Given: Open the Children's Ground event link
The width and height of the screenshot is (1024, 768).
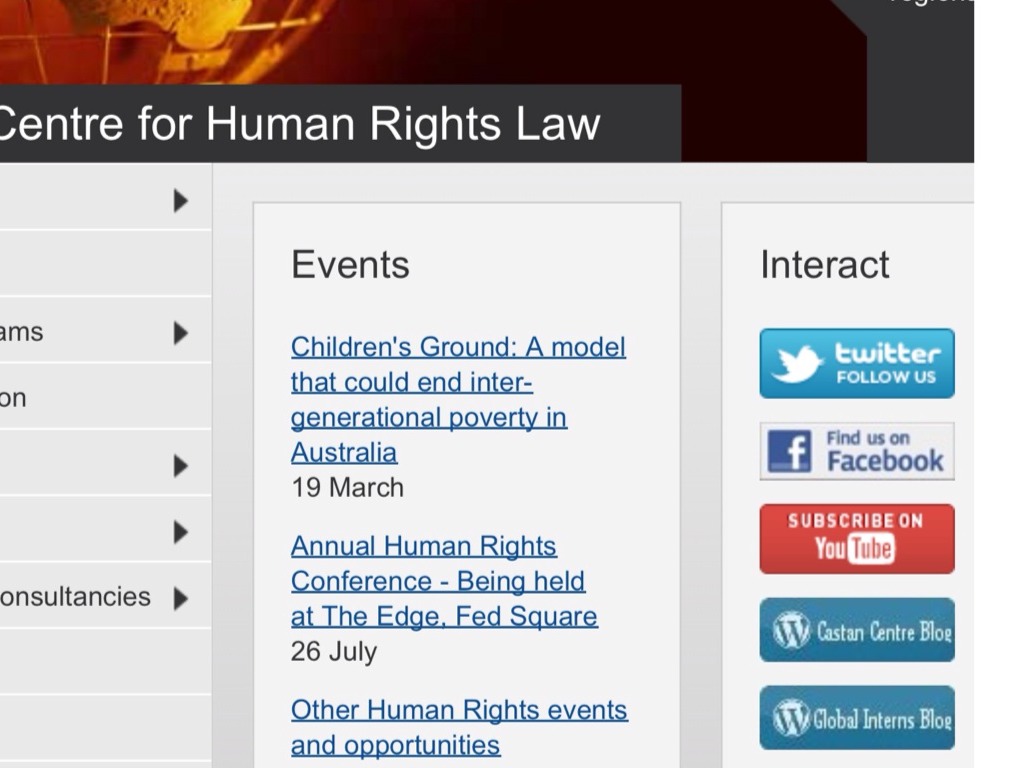Looking at the screenshot, I should click(457, 399).
